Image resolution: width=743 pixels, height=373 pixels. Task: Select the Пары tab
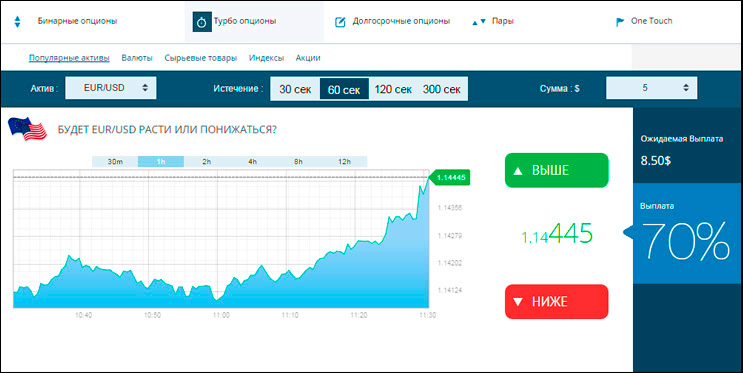coord(503,21)
